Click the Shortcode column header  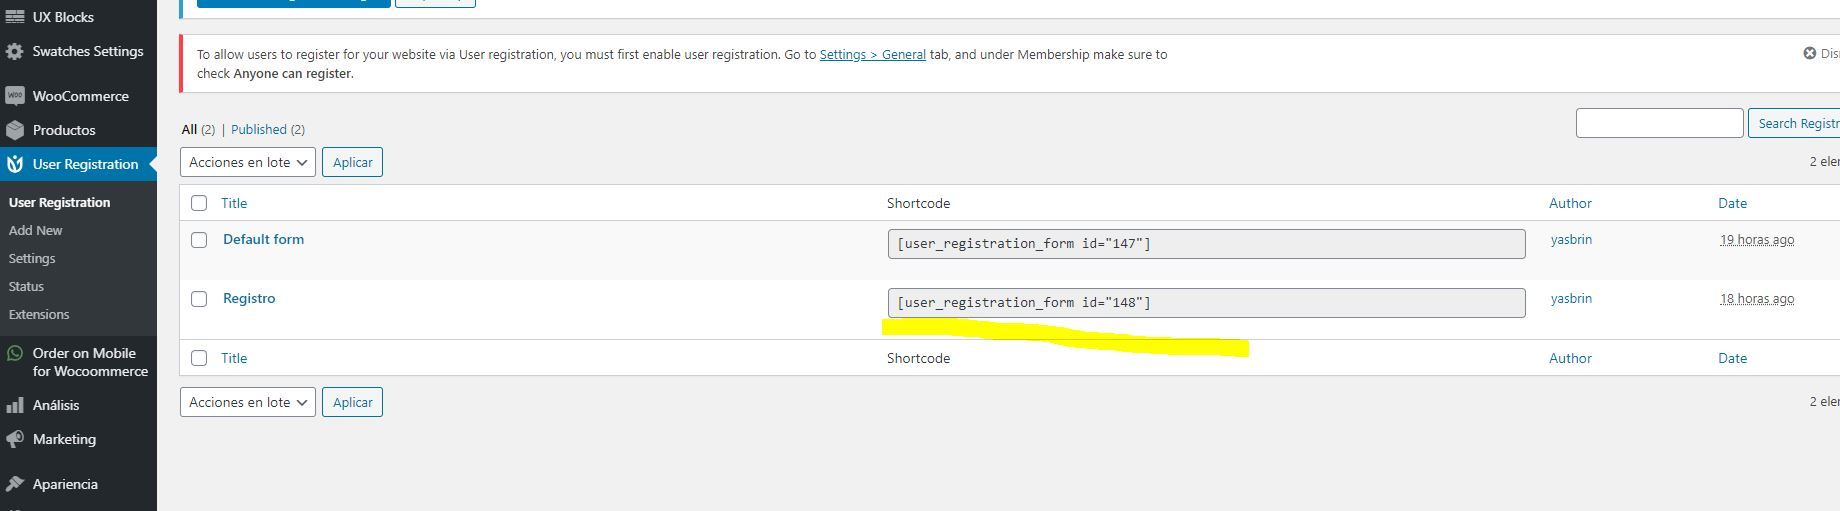918,203
